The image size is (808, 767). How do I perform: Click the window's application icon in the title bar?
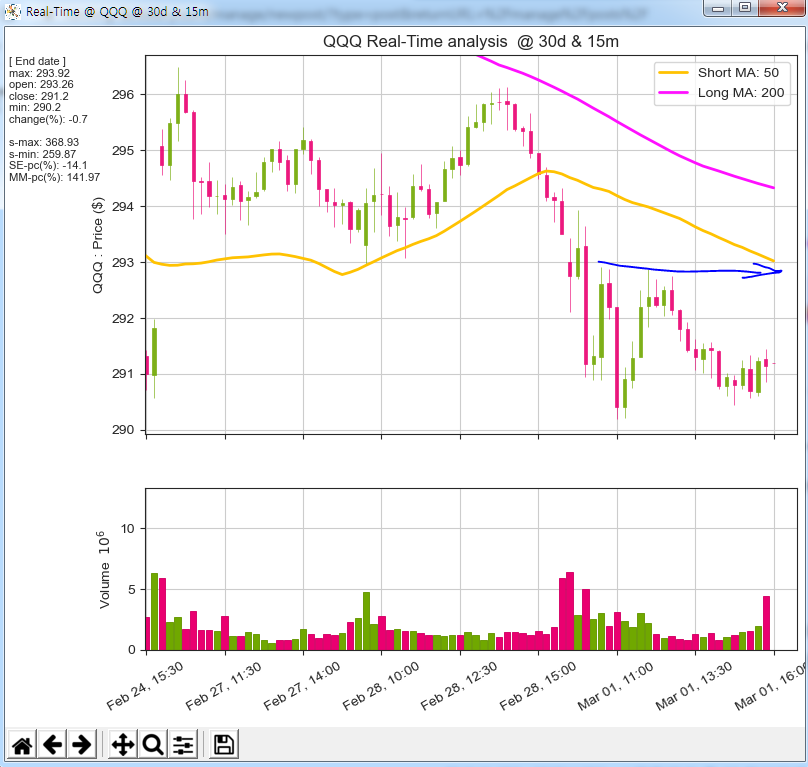click(12, 11)
